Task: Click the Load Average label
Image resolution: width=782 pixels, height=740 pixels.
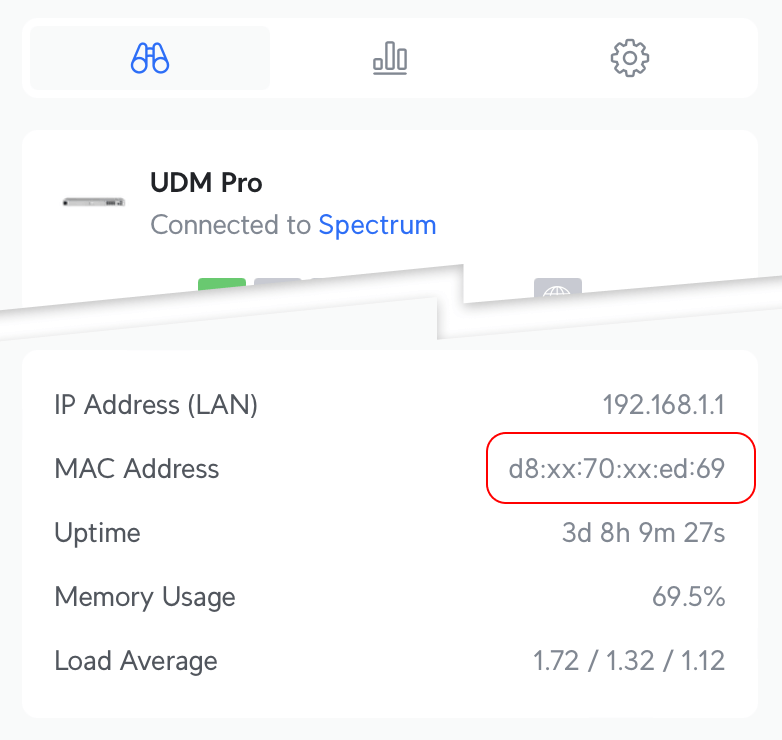Action: [136, 661]
